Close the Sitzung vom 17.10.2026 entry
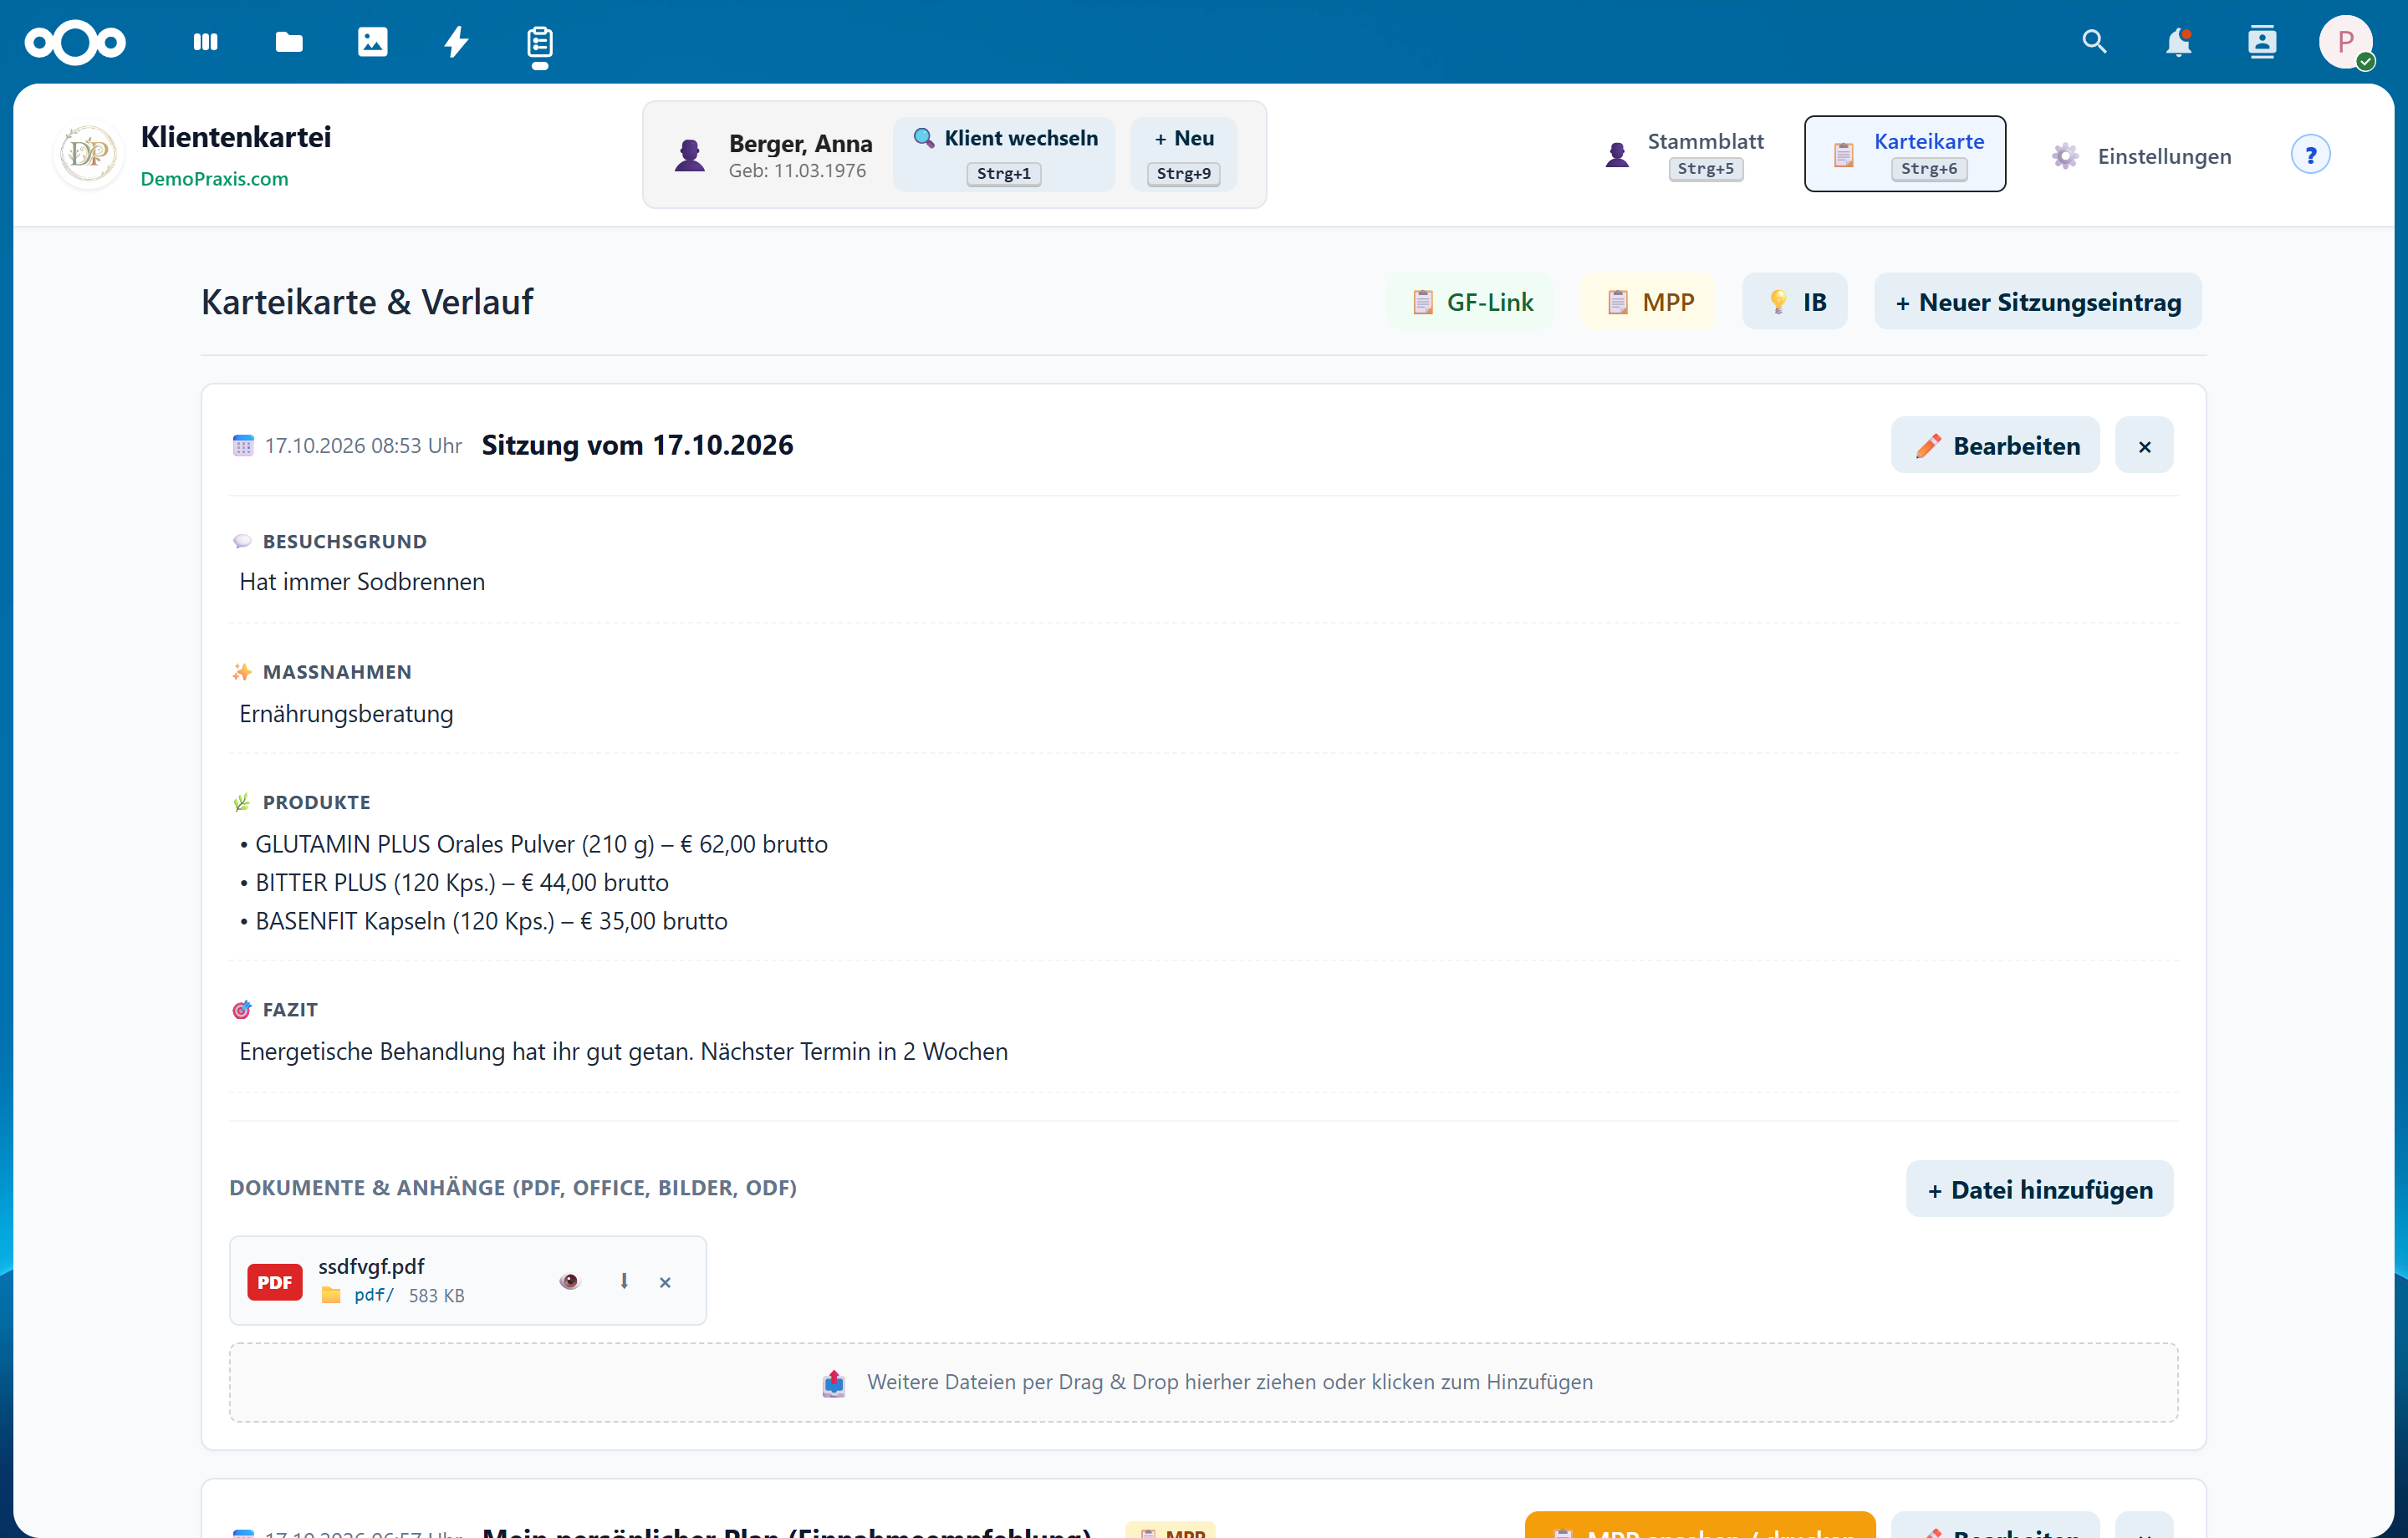 click(x=2144, y=446)
